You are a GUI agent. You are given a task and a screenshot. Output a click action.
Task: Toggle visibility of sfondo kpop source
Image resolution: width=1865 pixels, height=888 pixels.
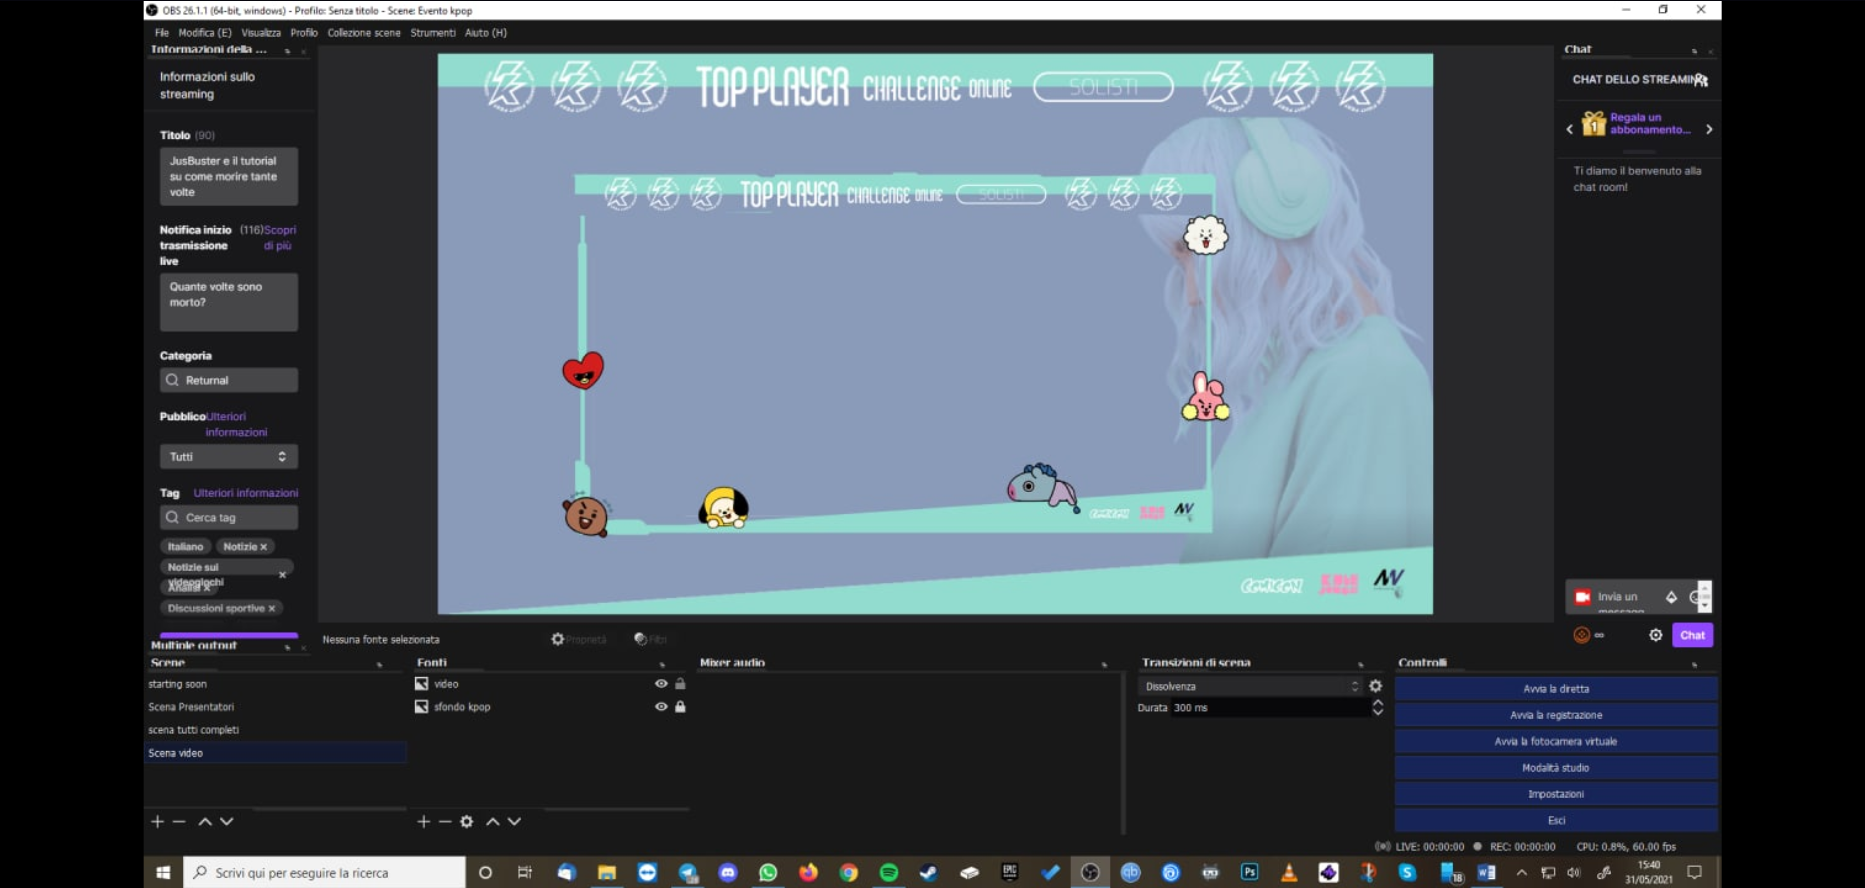[x=661, y=706]
